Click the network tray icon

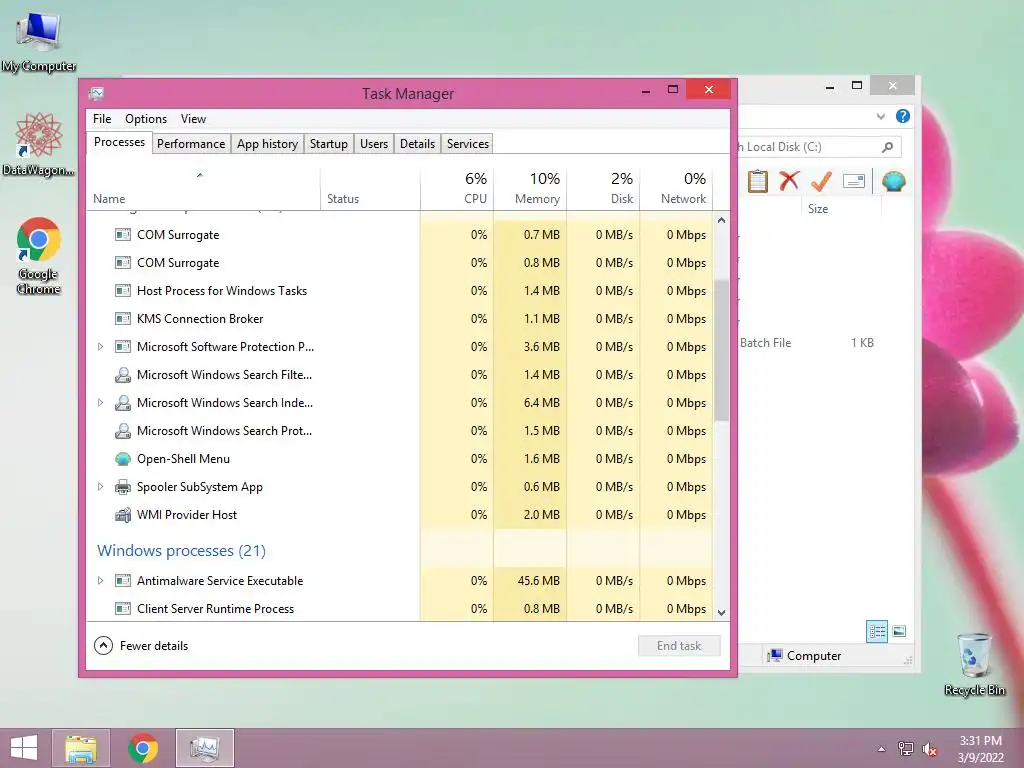(905, 749)
